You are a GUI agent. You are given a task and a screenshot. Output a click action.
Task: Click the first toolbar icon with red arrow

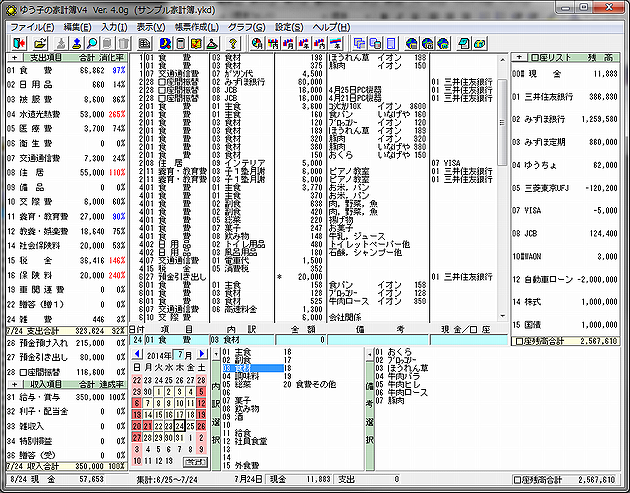point(18,44)
